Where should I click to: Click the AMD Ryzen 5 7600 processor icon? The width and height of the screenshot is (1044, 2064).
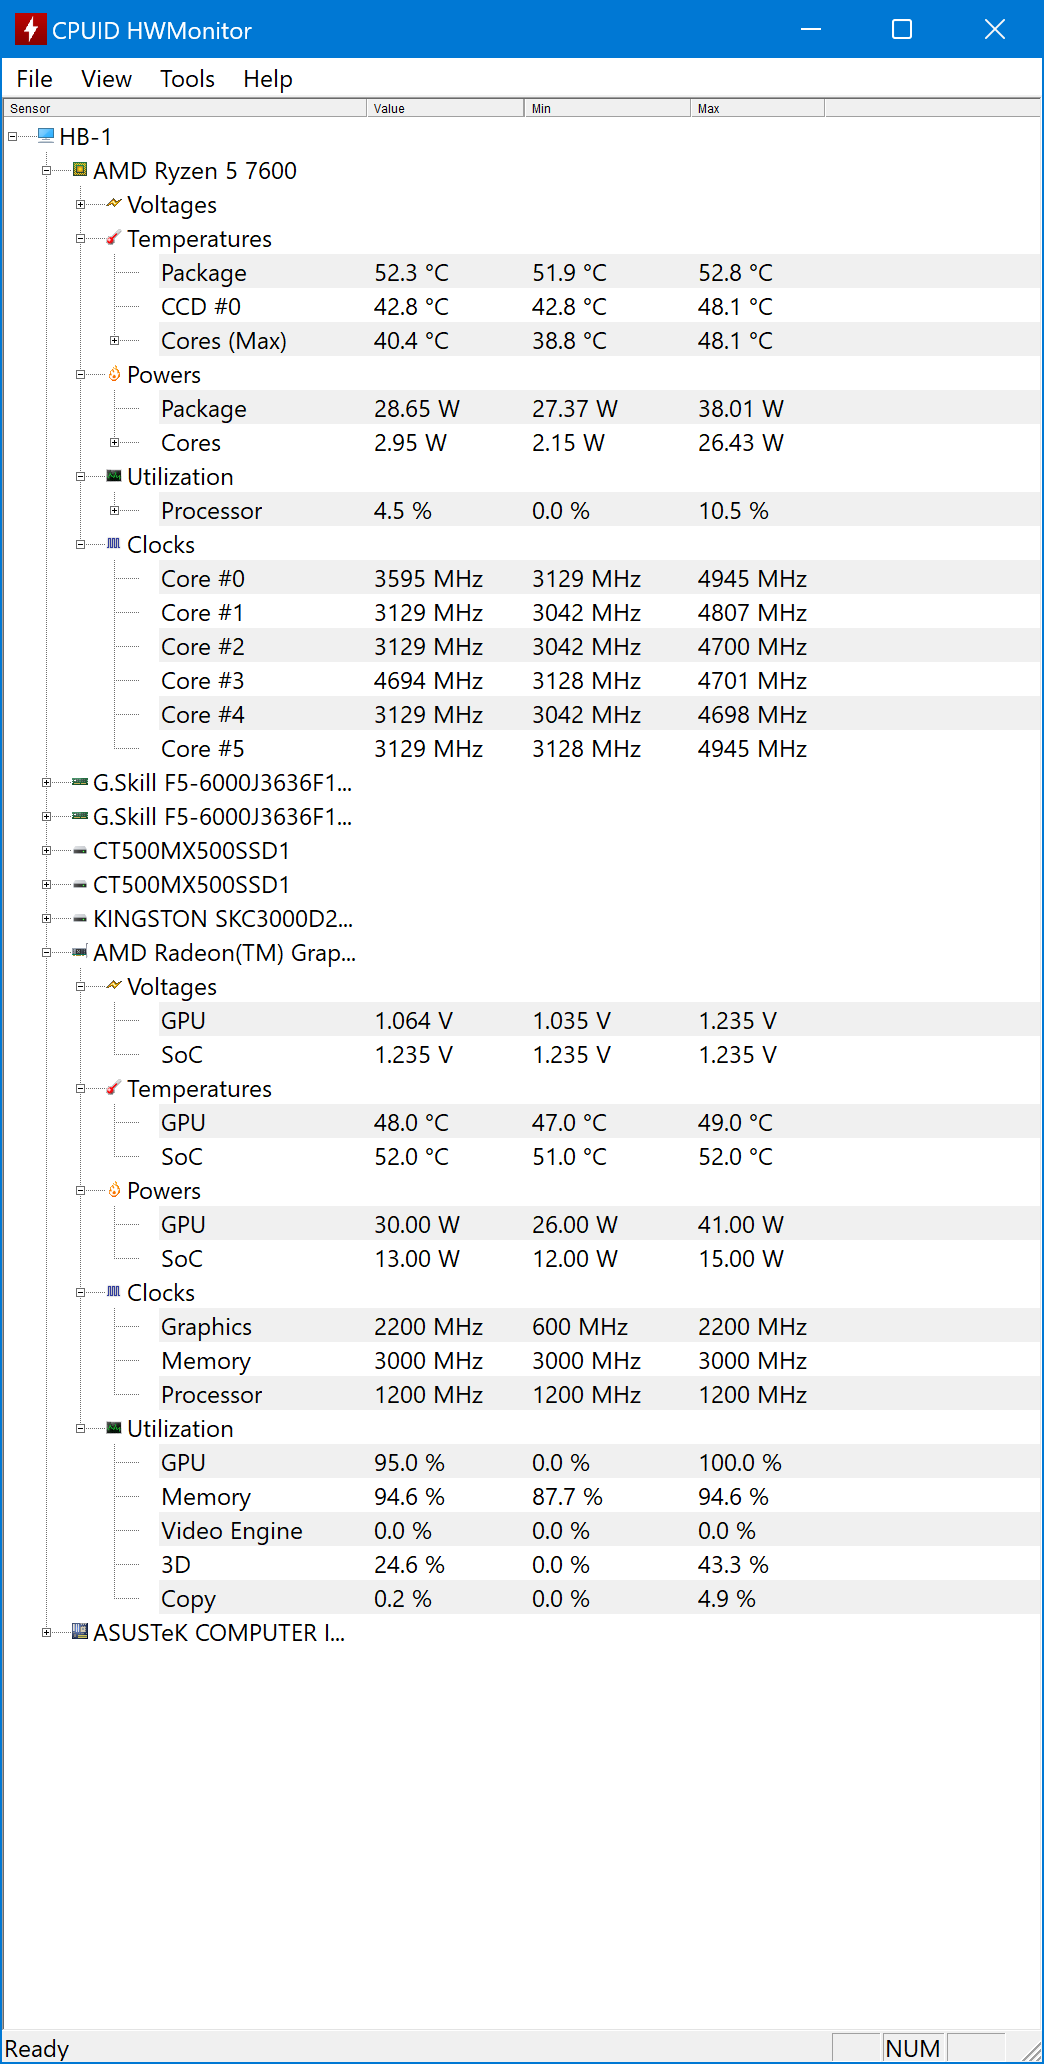[80, 170]
